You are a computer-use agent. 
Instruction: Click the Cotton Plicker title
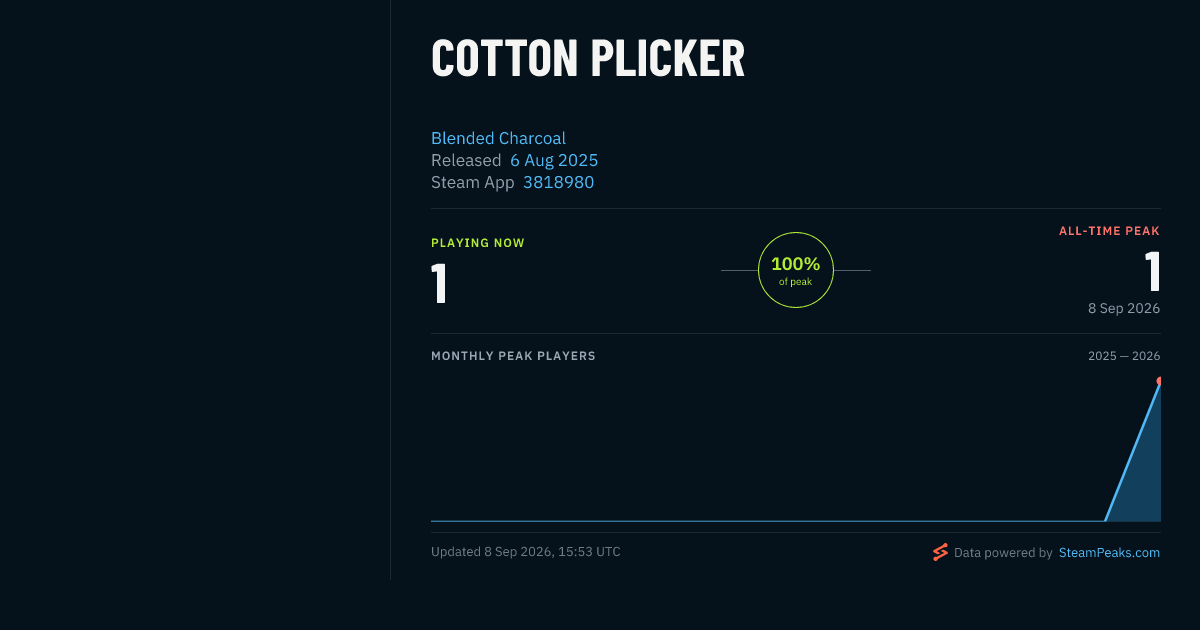tap(588, 58)
